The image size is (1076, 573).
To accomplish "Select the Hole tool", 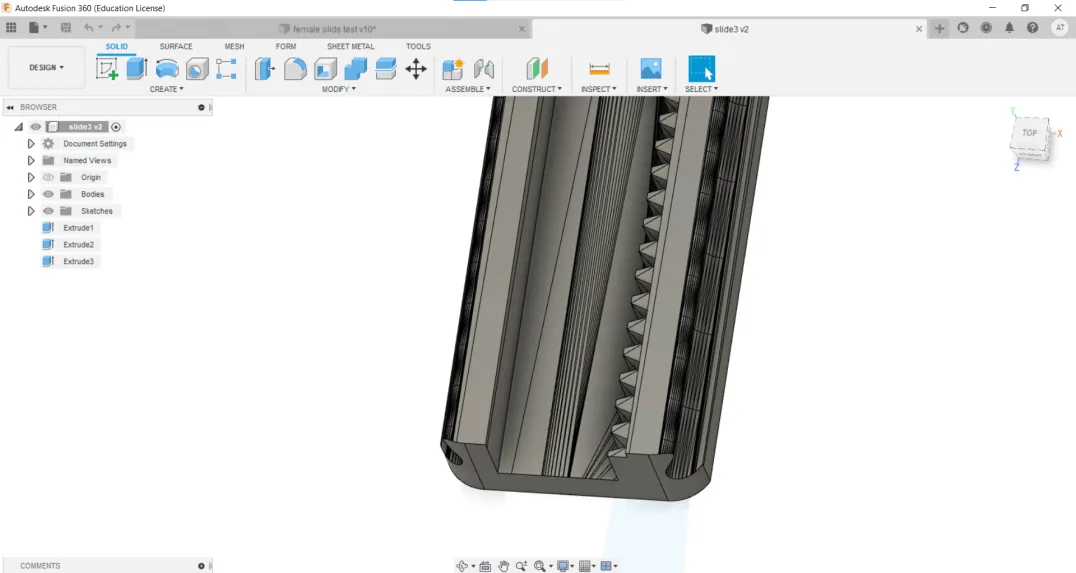I will coord(197,69).
